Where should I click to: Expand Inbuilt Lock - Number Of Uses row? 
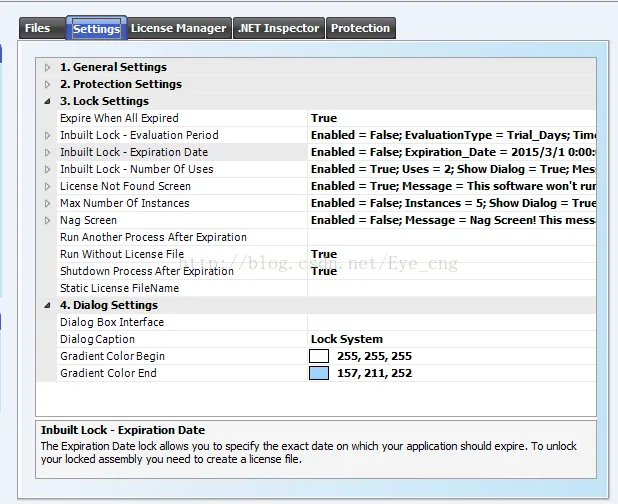[47, 169]
